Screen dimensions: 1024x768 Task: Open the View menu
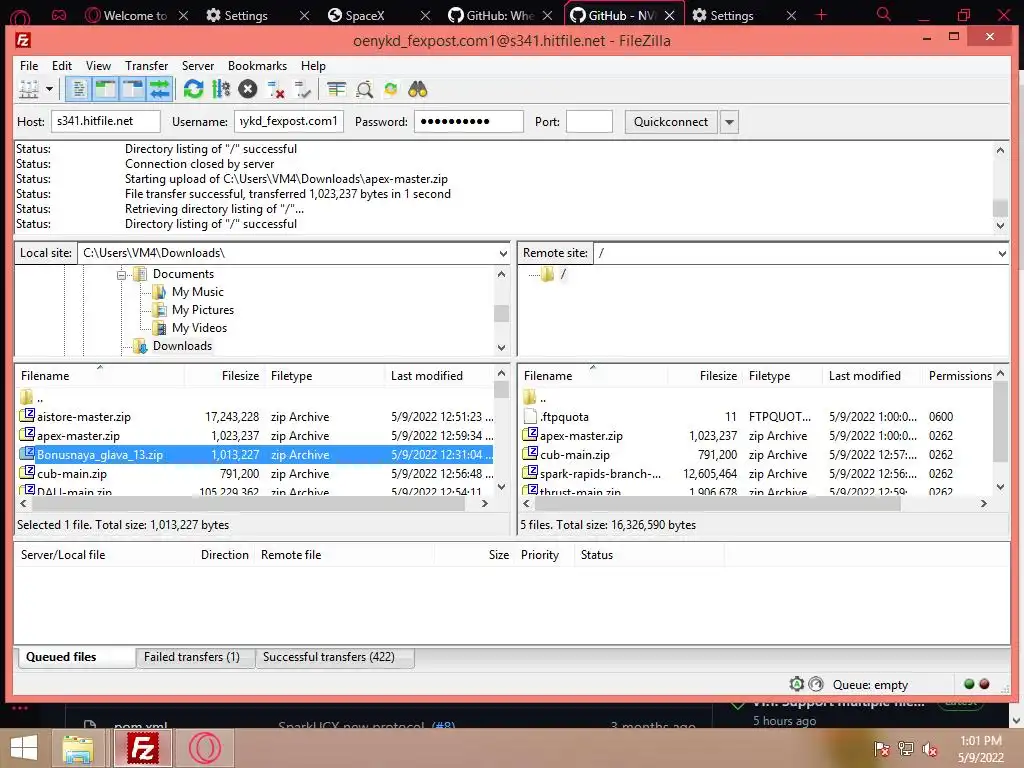[x=98, y=66]
